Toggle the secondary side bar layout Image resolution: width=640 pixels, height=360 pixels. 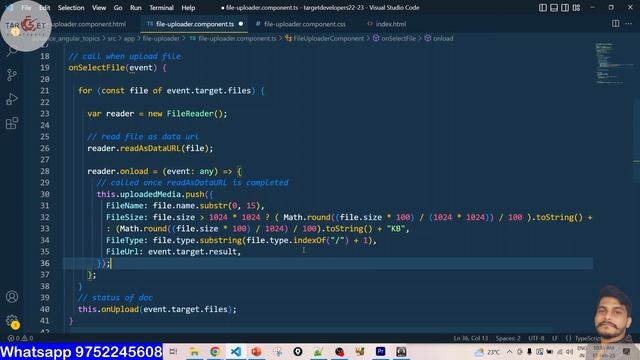[565, 7]
